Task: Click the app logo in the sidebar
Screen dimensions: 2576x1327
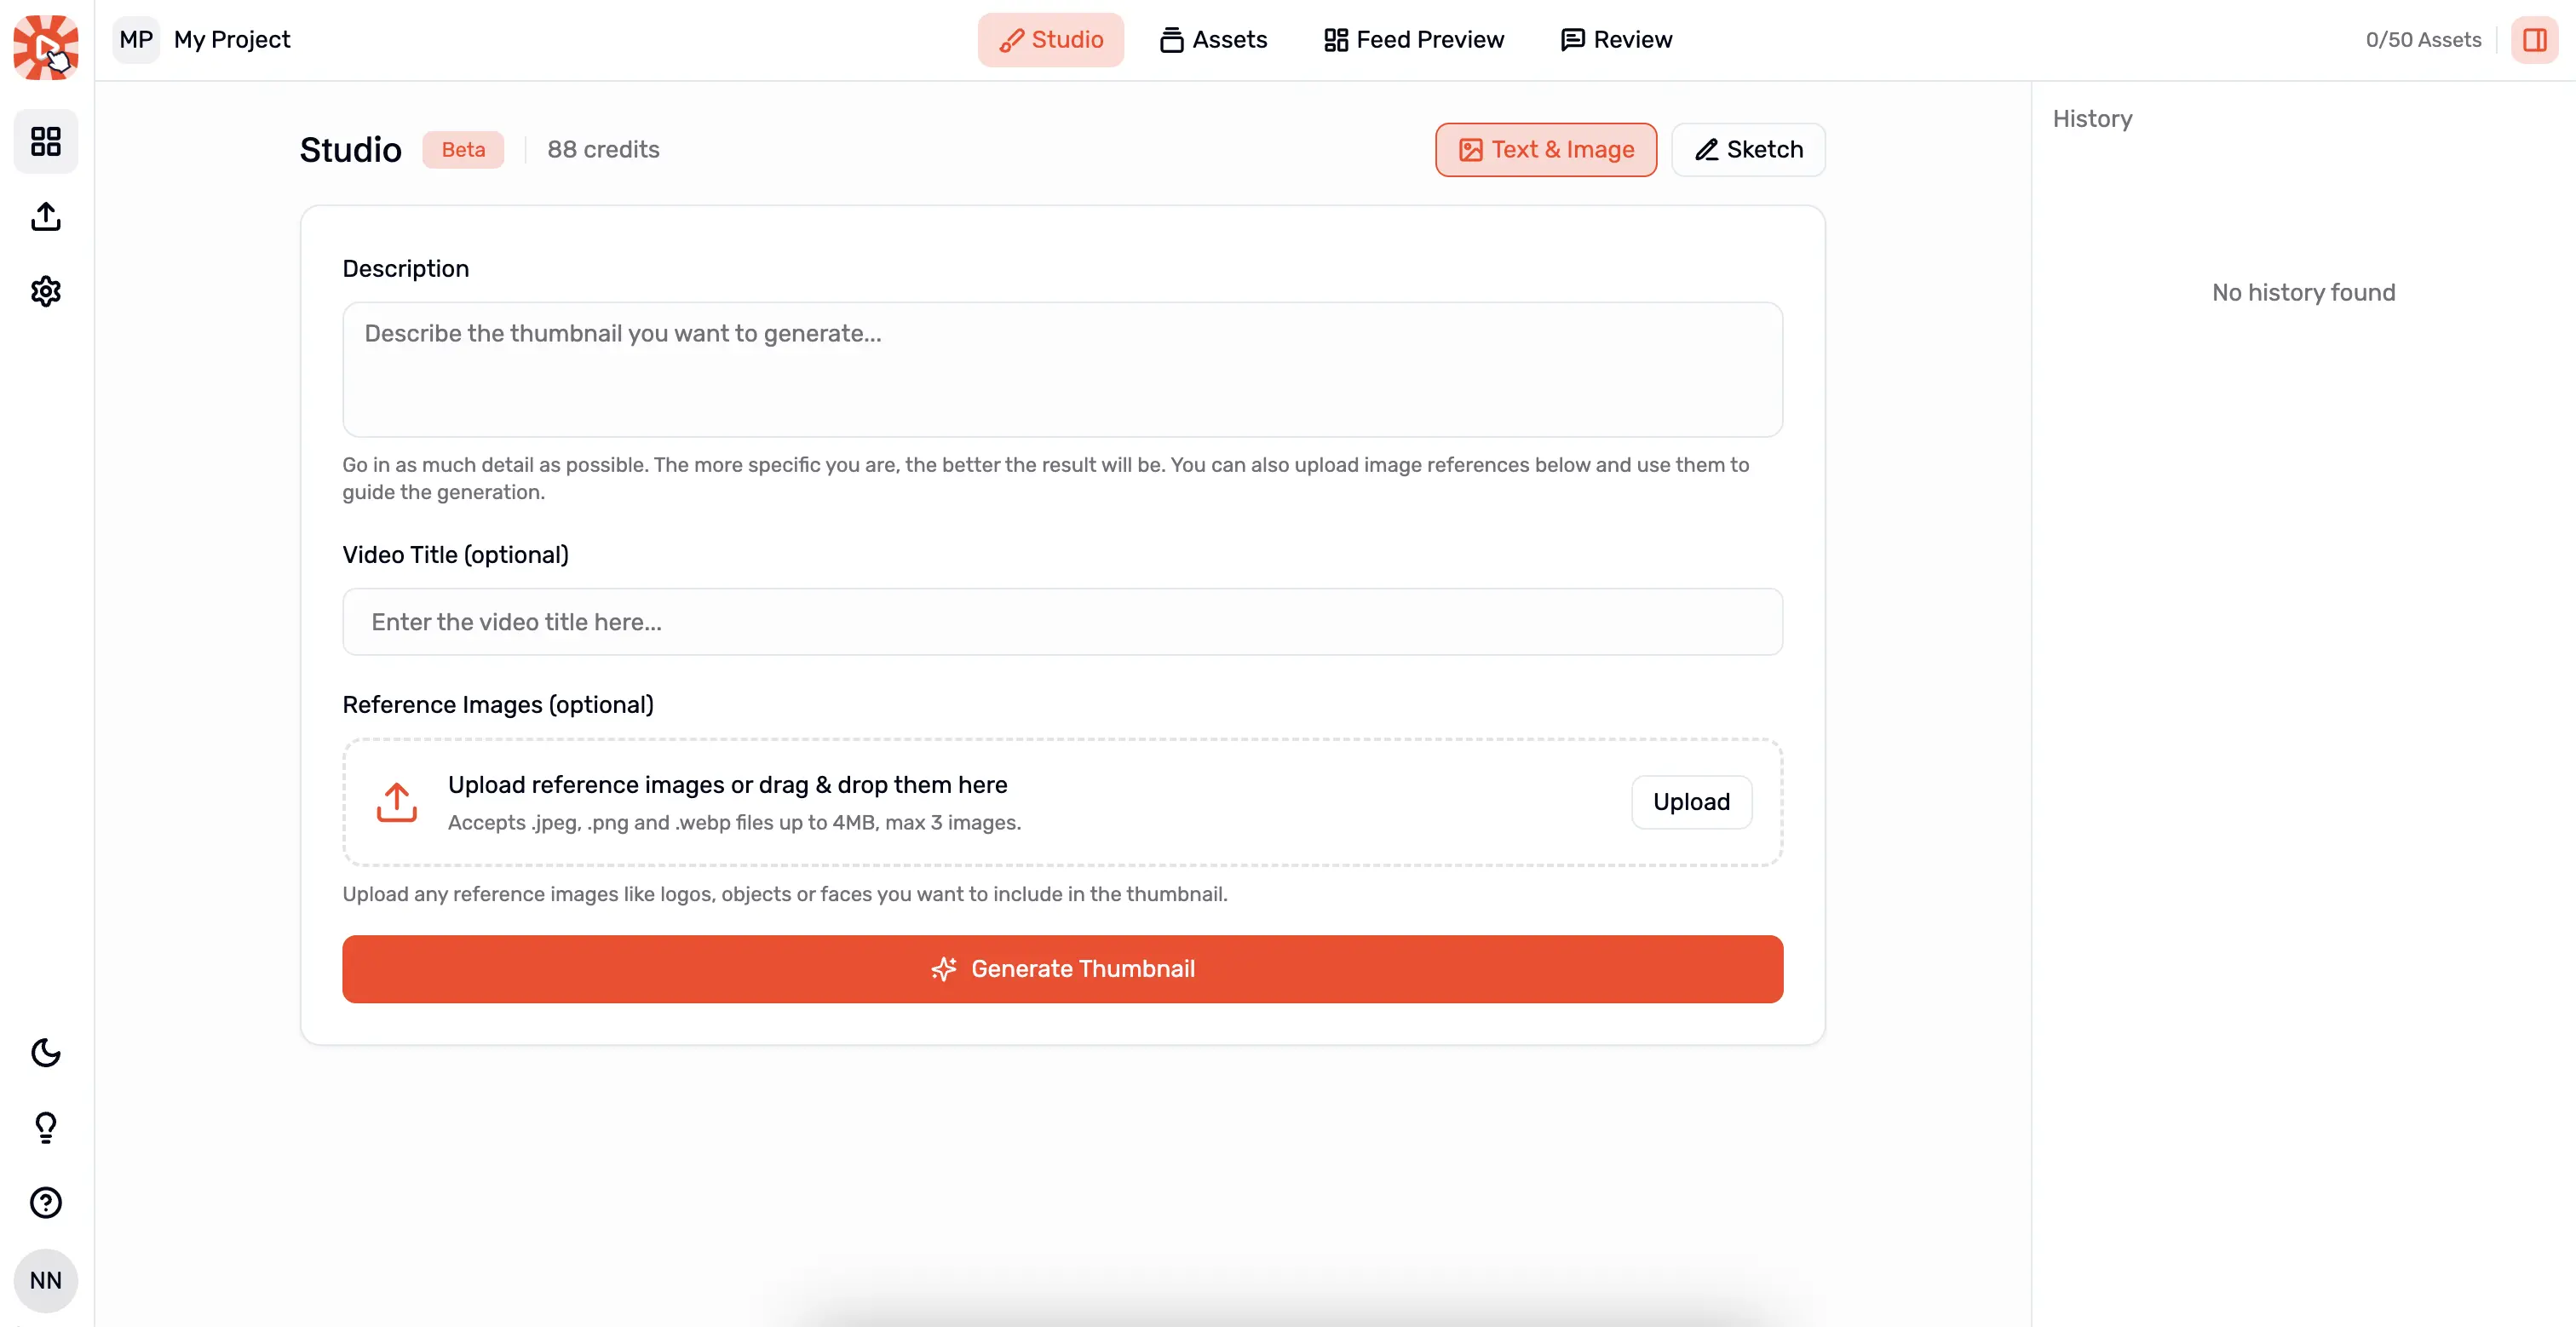Action: tap(46, 46)
